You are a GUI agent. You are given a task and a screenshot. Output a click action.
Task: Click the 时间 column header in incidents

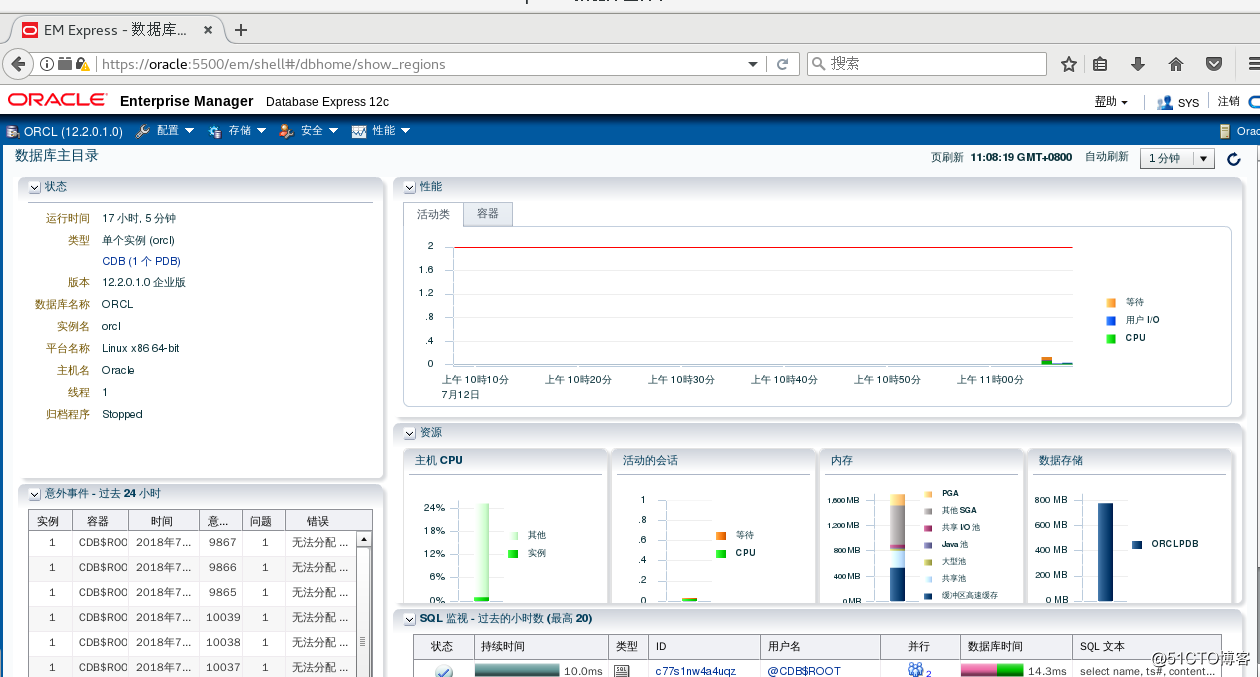(x=162, y=521)
